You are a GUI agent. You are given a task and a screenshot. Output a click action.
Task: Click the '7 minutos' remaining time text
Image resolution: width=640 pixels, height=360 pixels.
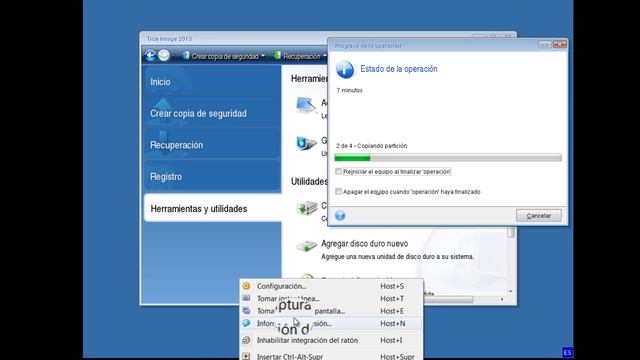pyautogui.click(x=349, y=90)
